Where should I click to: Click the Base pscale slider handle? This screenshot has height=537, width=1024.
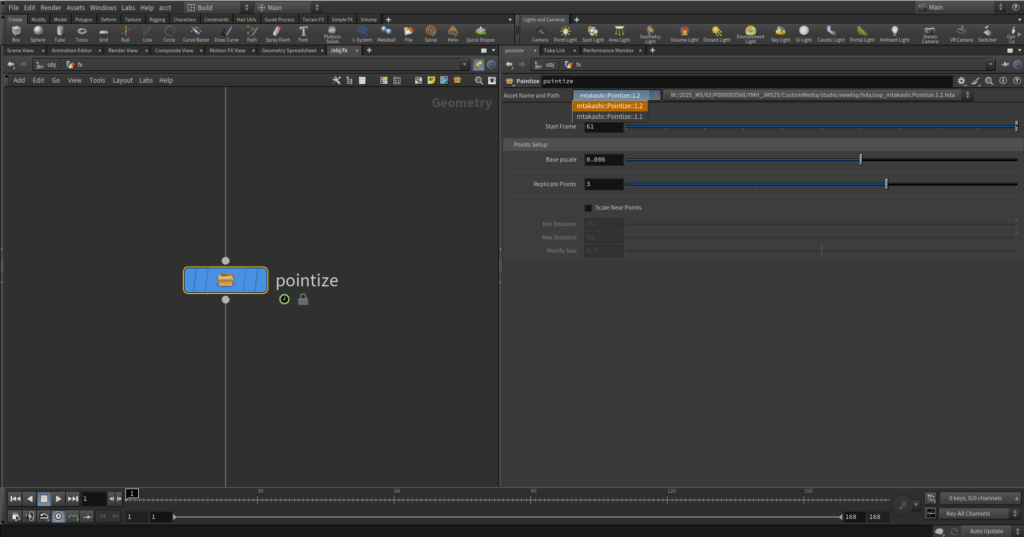(x=861, y=159)
